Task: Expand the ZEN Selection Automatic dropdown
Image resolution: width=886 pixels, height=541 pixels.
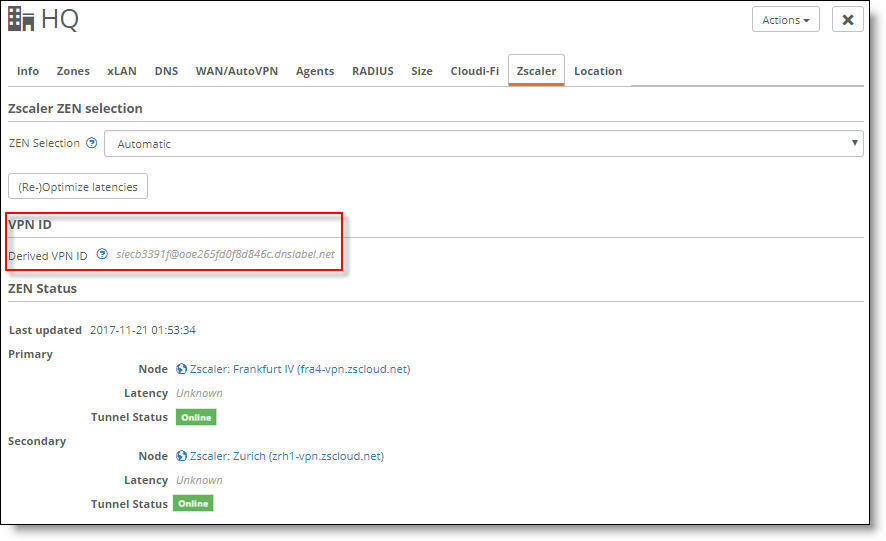Action: (x=484, y=144)
